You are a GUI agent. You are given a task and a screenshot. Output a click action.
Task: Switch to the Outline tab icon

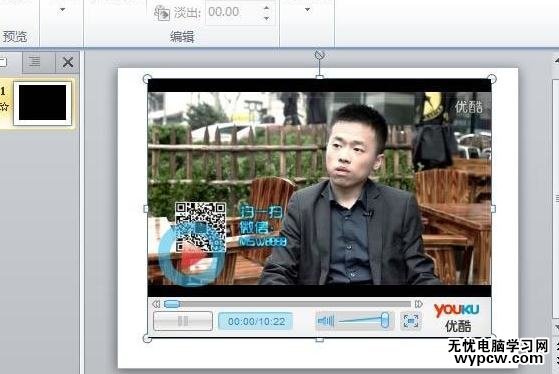(35, 62)
